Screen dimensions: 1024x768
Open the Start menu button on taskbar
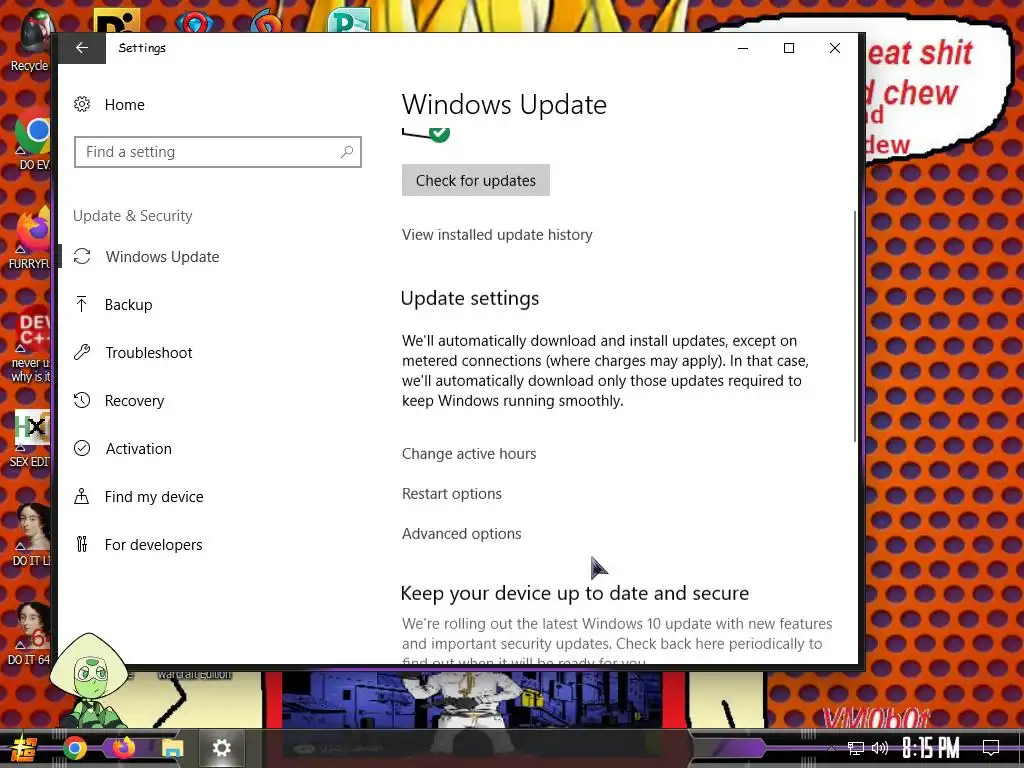click(x=24, y=748)
